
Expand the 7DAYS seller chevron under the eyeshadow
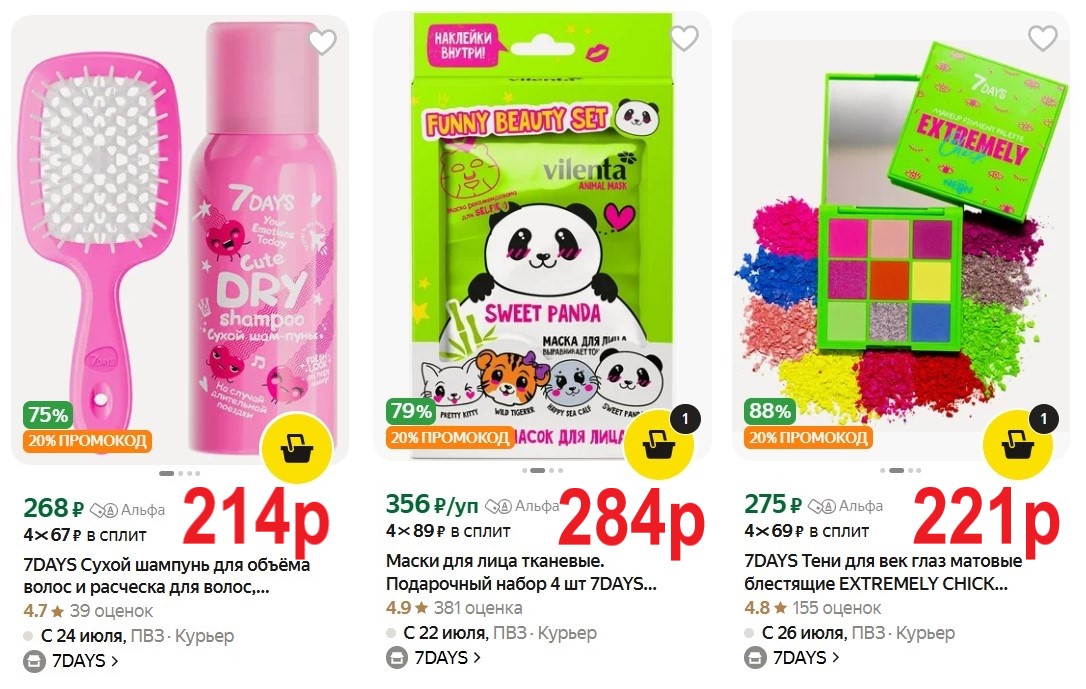click(835, 658)
